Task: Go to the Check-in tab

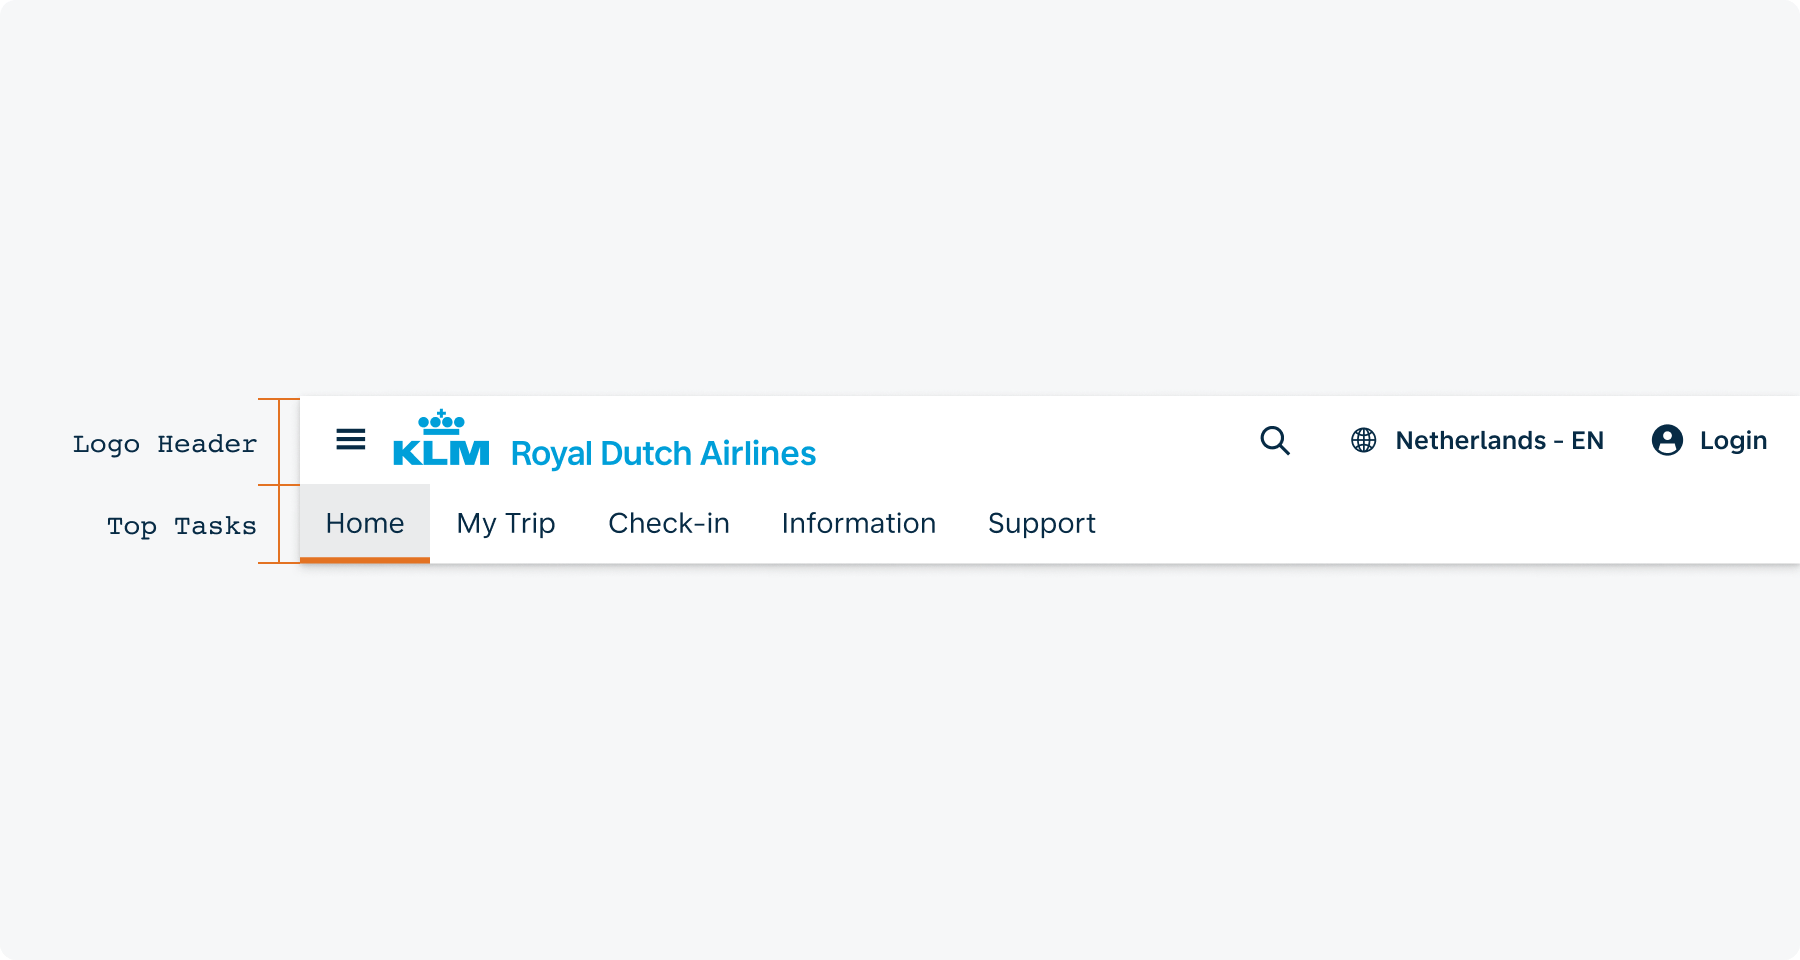Action: (x=669, y=523)
